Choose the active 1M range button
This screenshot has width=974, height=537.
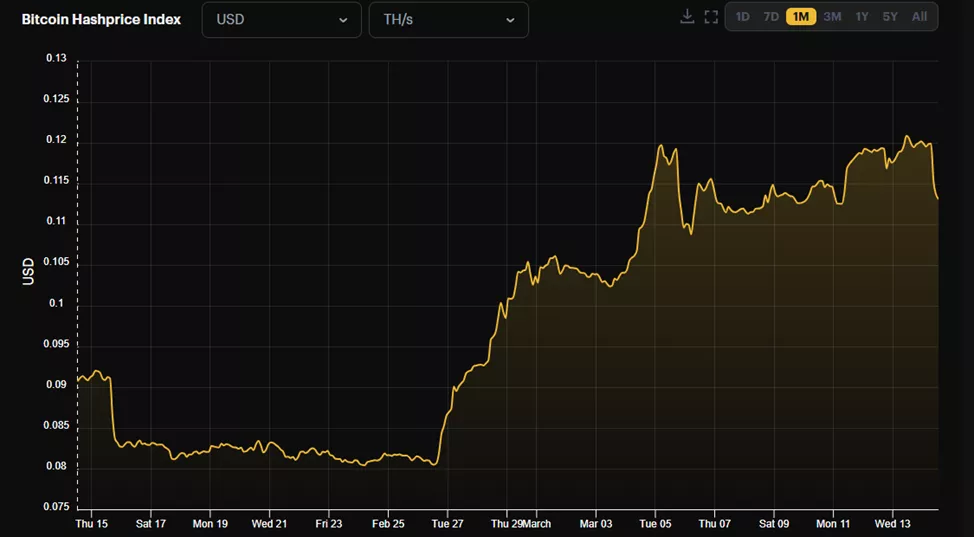point(801,17)
